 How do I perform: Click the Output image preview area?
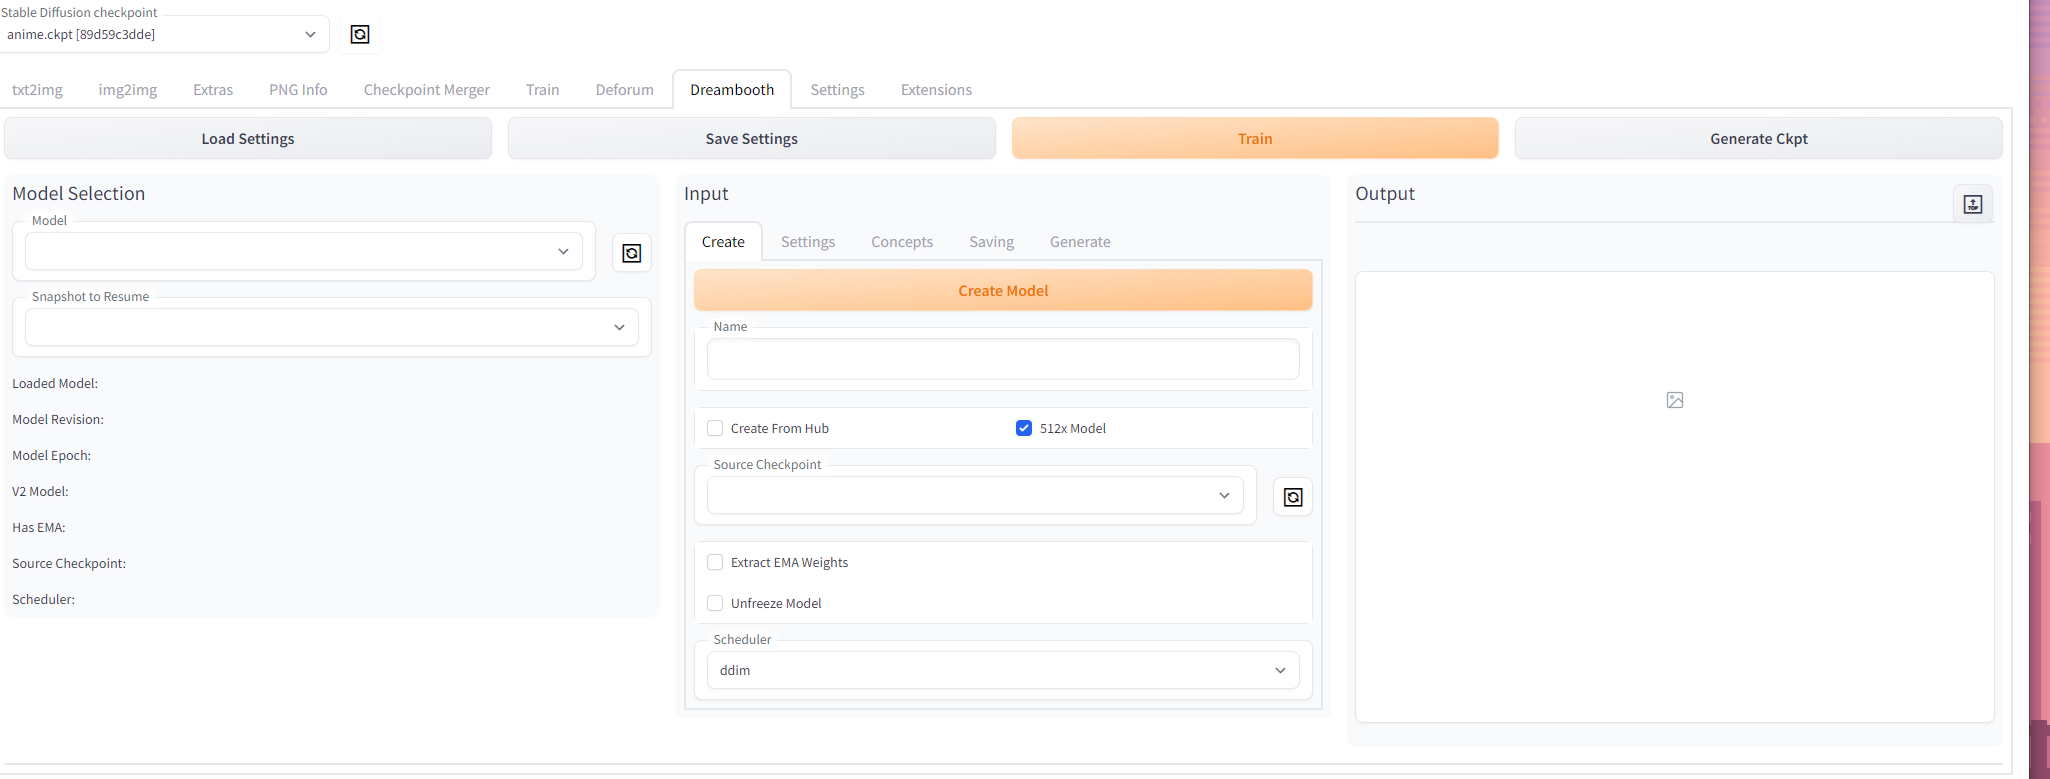(x=1675, y=497)
